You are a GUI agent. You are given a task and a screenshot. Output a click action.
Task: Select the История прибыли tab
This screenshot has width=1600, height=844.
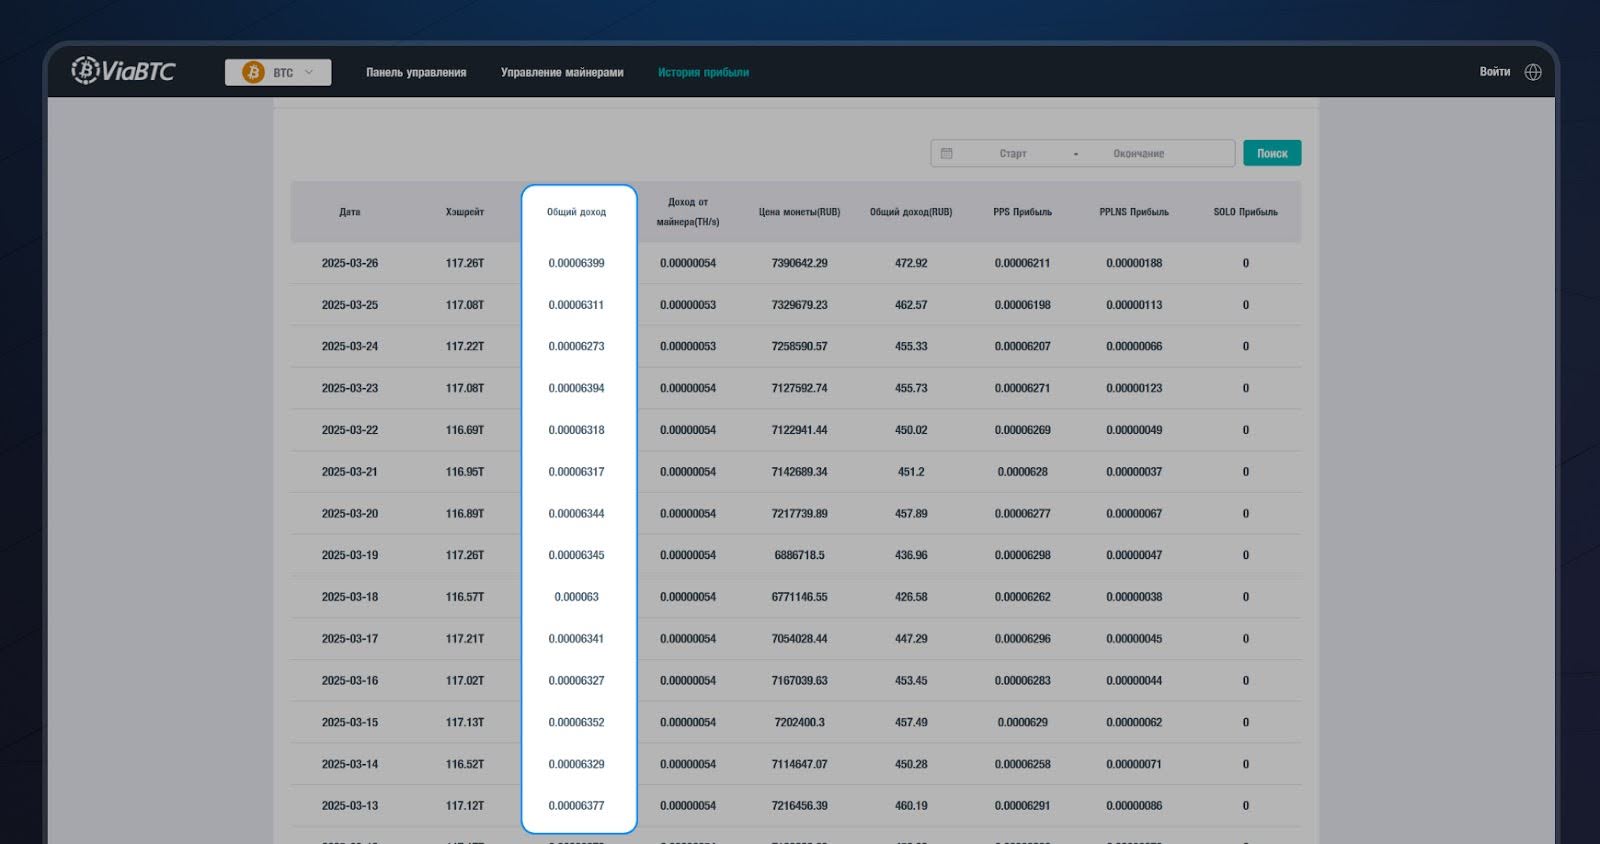pyautogui.click(x=703, y=72)
